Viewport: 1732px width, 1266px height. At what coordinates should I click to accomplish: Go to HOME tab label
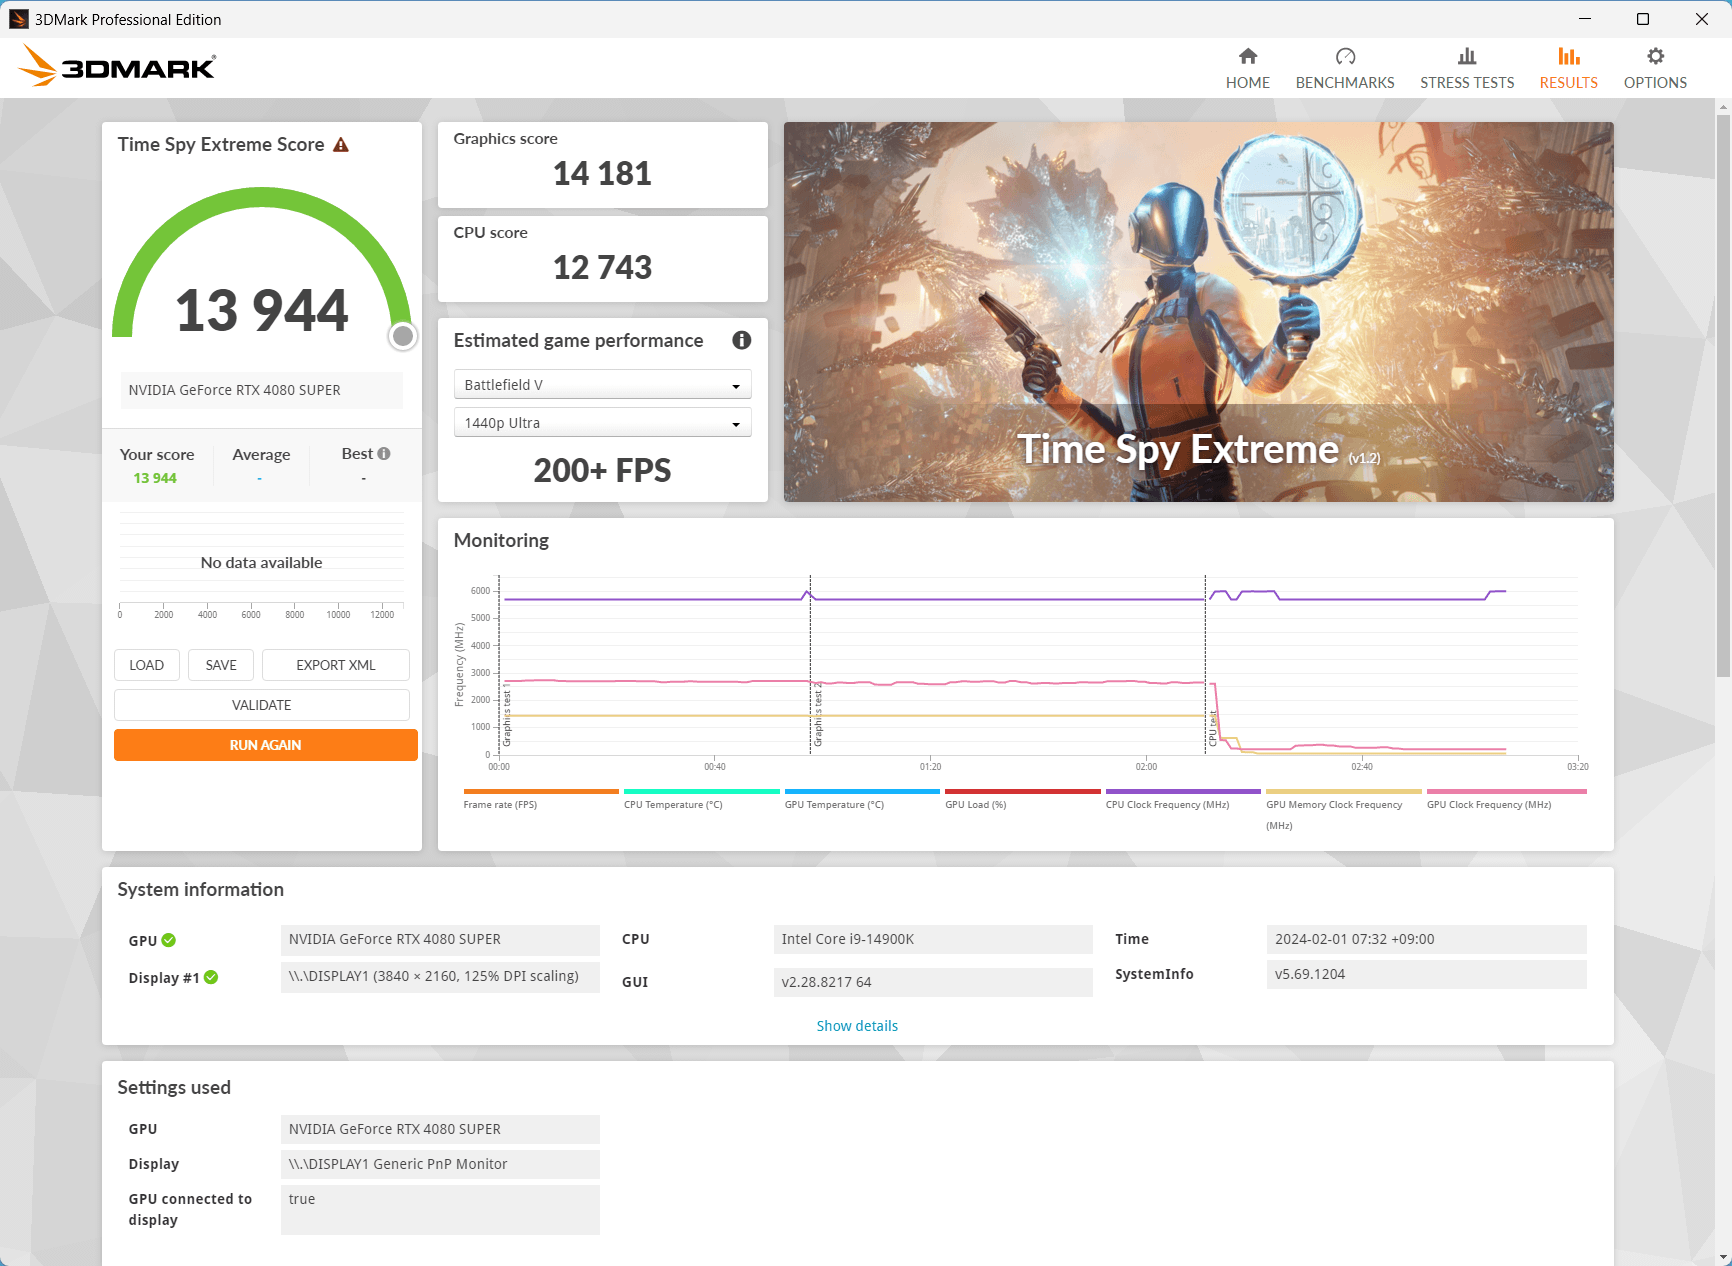[x=1248, y=83]
